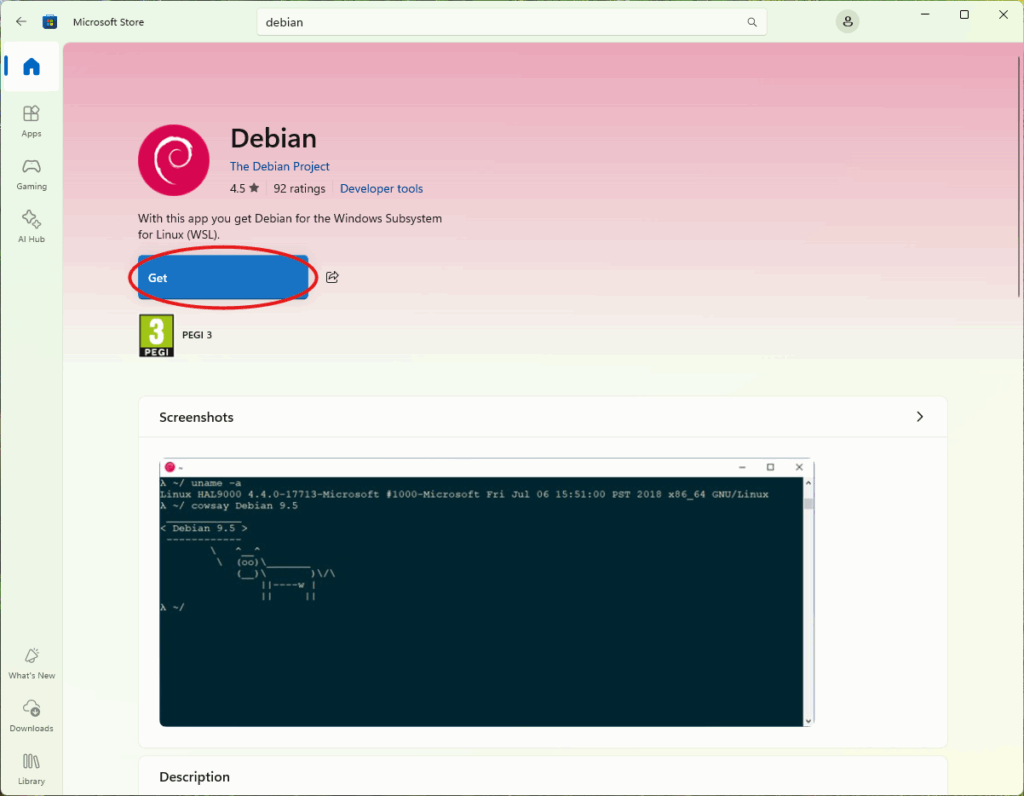Open the Debian terminal screenshot thumbnail
Screen dimensions: 1024x796
click(x=487, y=592)
